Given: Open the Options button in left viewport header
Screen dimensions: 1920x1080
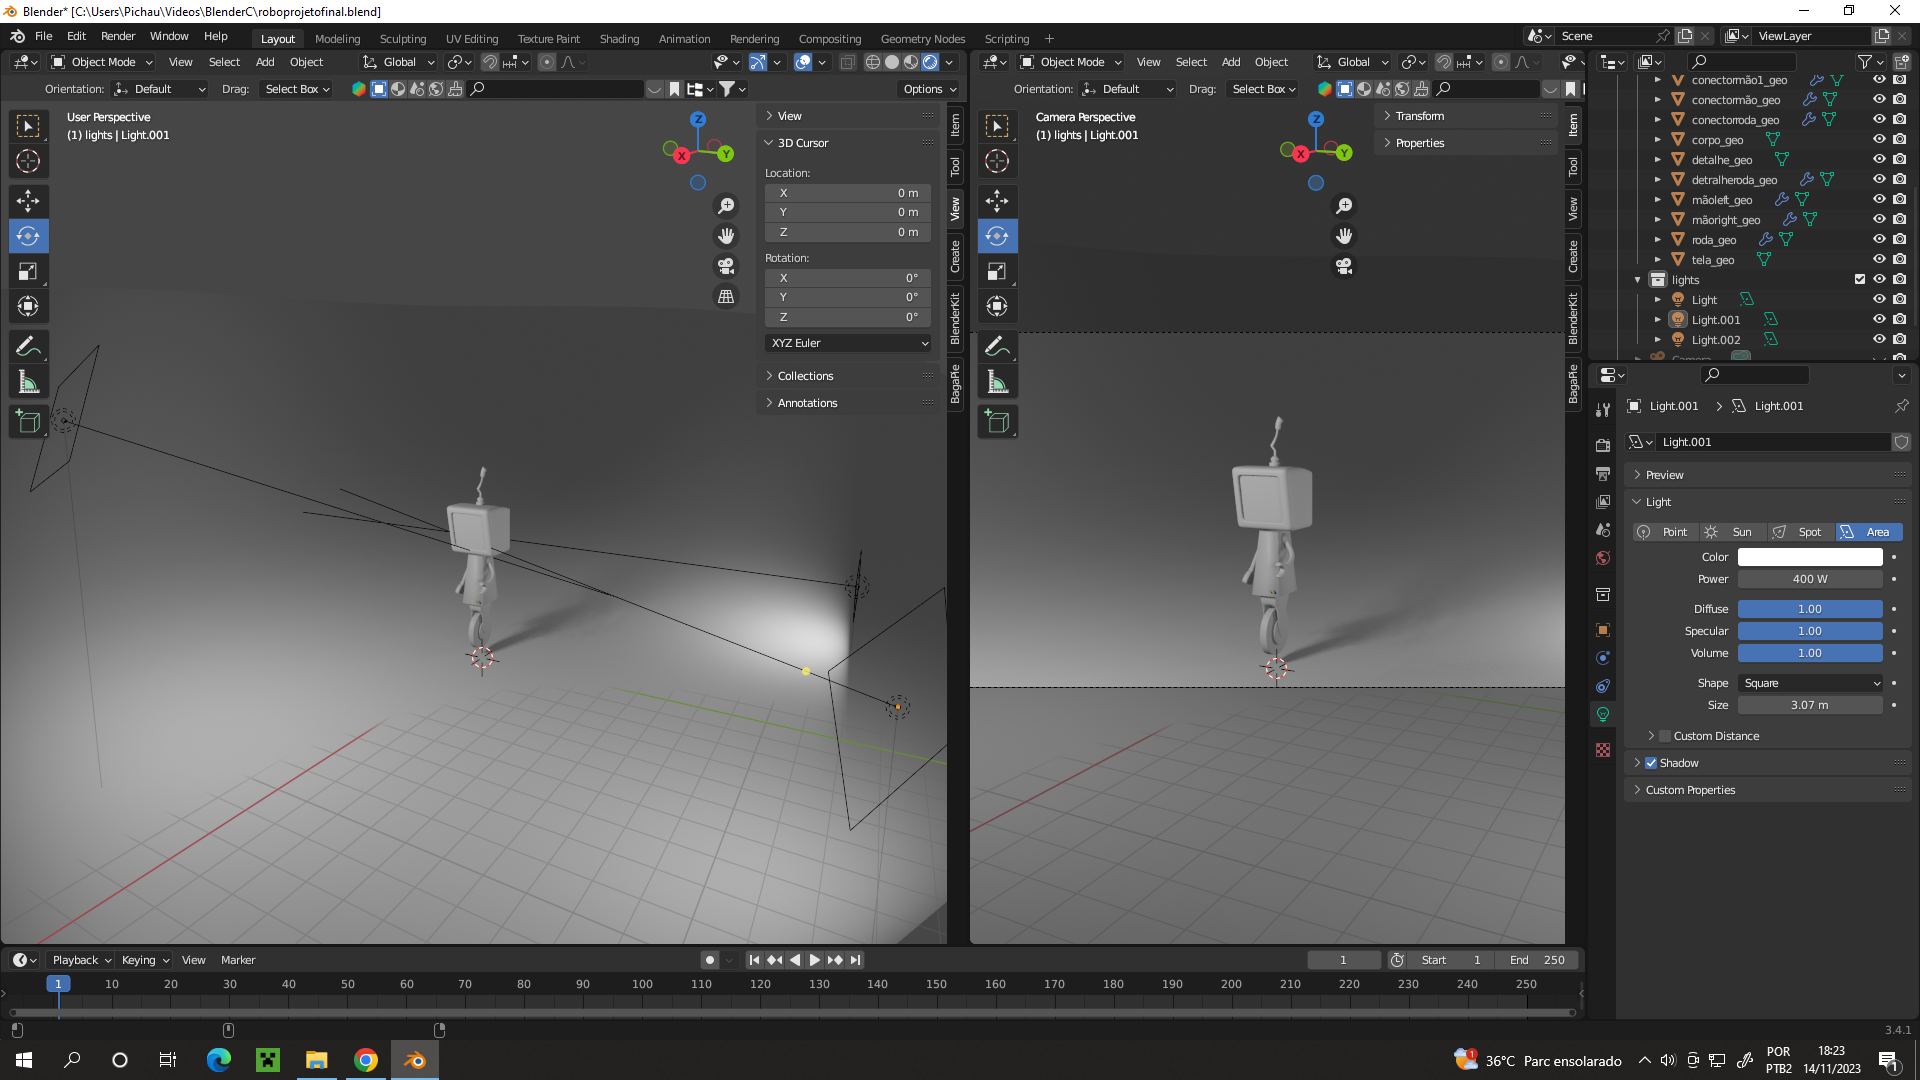Looking at the screenshot, I should coord(929,89).
